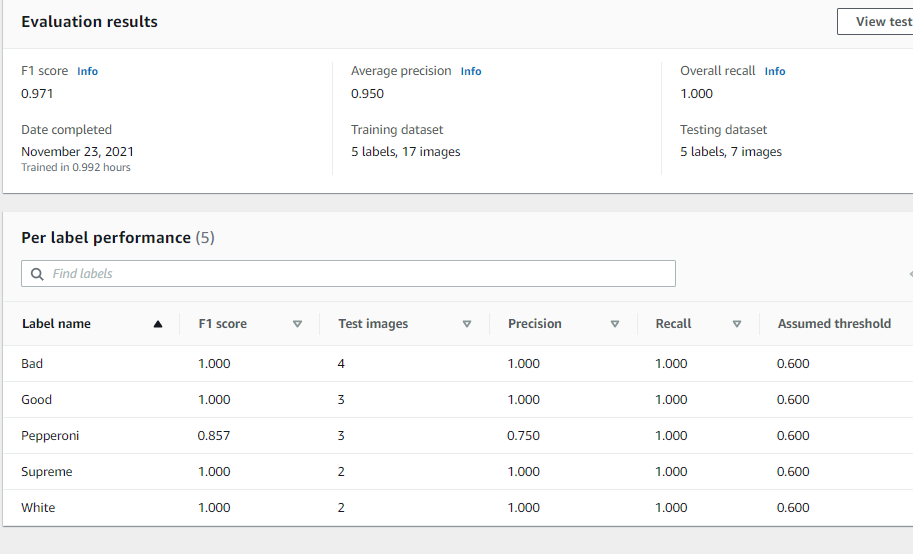Open Info link next to Overall recall
This screenshot has height=554, width=913.
tap(774, 71)
